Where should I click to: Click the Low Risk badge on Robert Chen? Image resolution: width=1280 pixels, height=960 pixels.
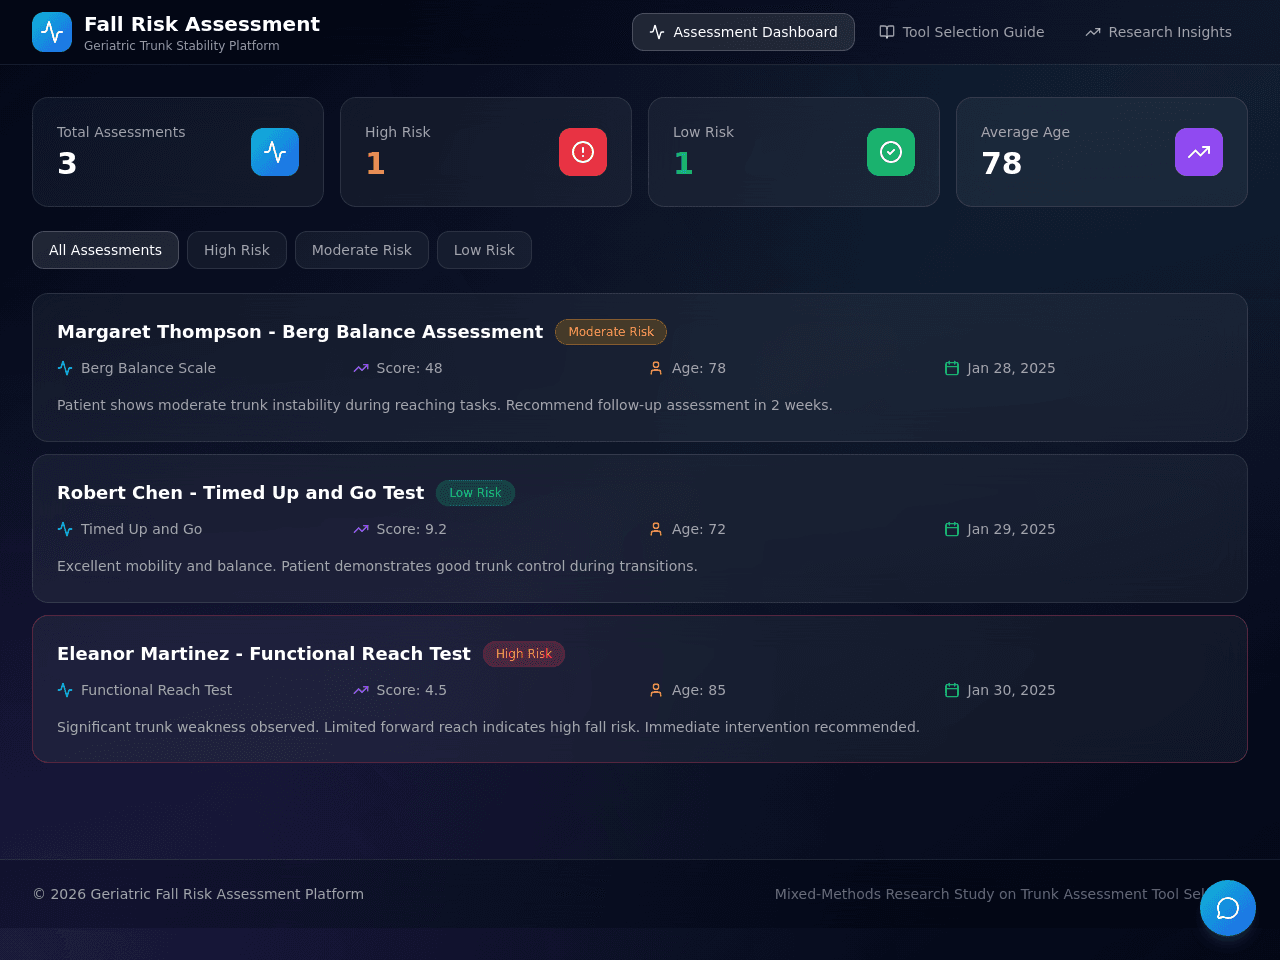(475, 493)
